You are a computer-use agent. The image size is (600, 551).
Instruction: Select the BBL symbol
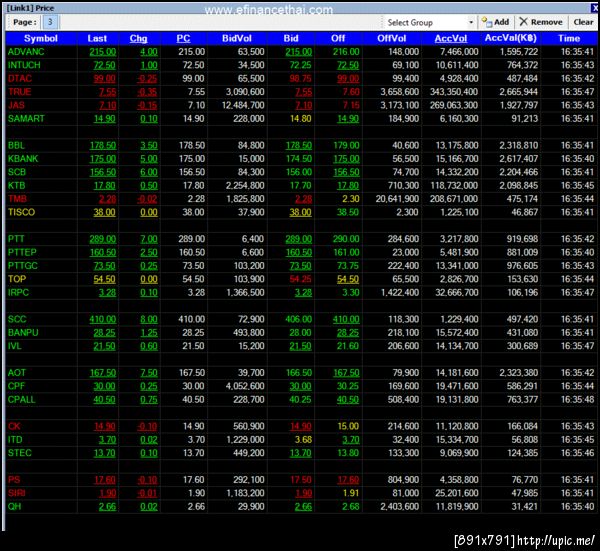pyautogui.click(x=16, y=145)
